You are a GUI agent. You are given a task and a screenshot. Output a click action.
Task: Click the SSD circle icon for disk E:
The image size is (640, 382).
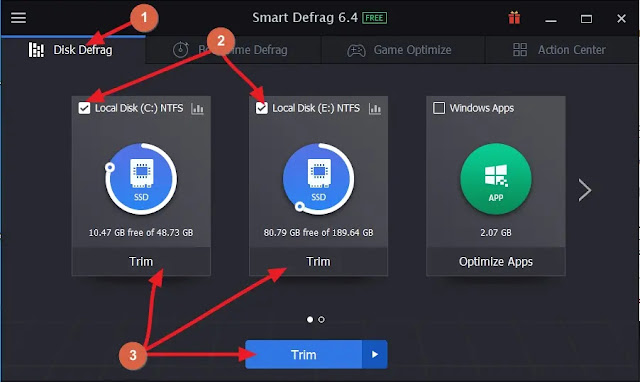pyautogui.click(x=318, y=179)
